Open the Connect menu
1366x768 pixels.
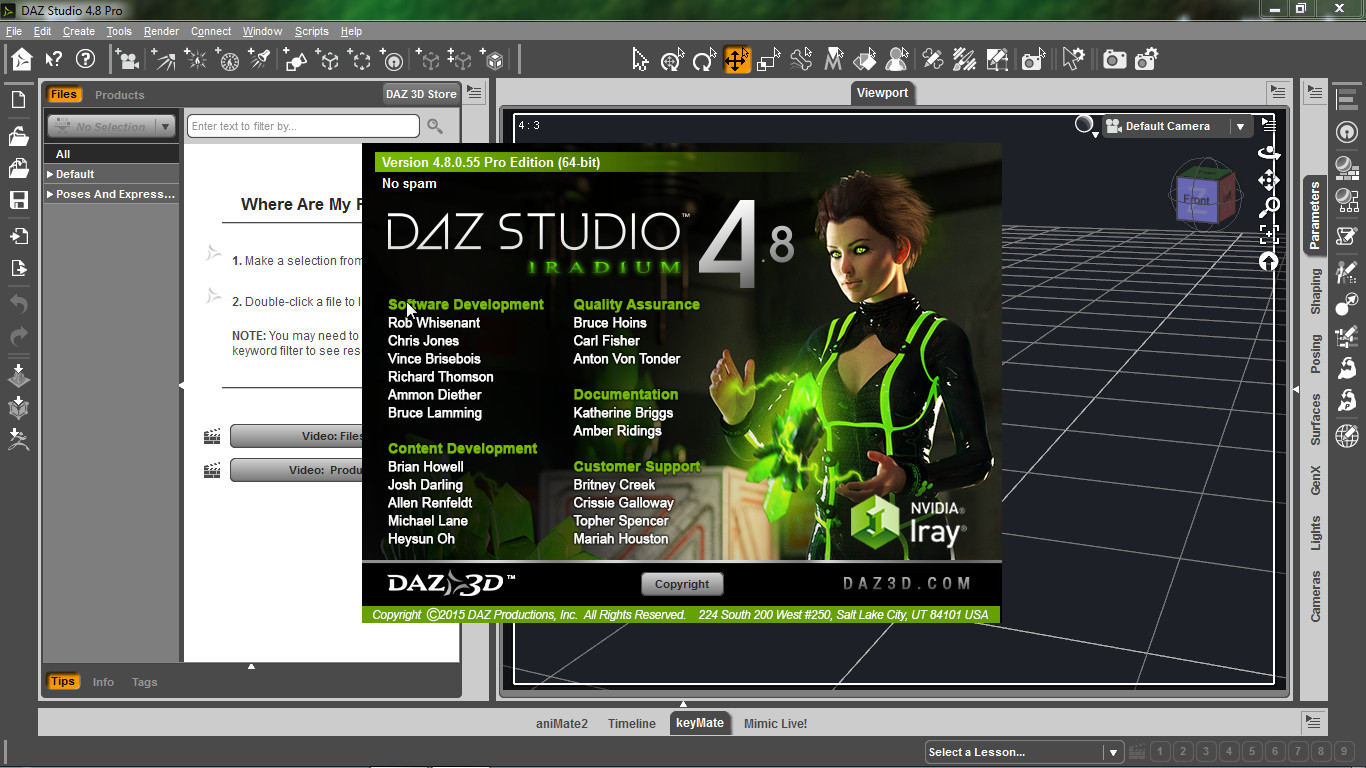211,31
